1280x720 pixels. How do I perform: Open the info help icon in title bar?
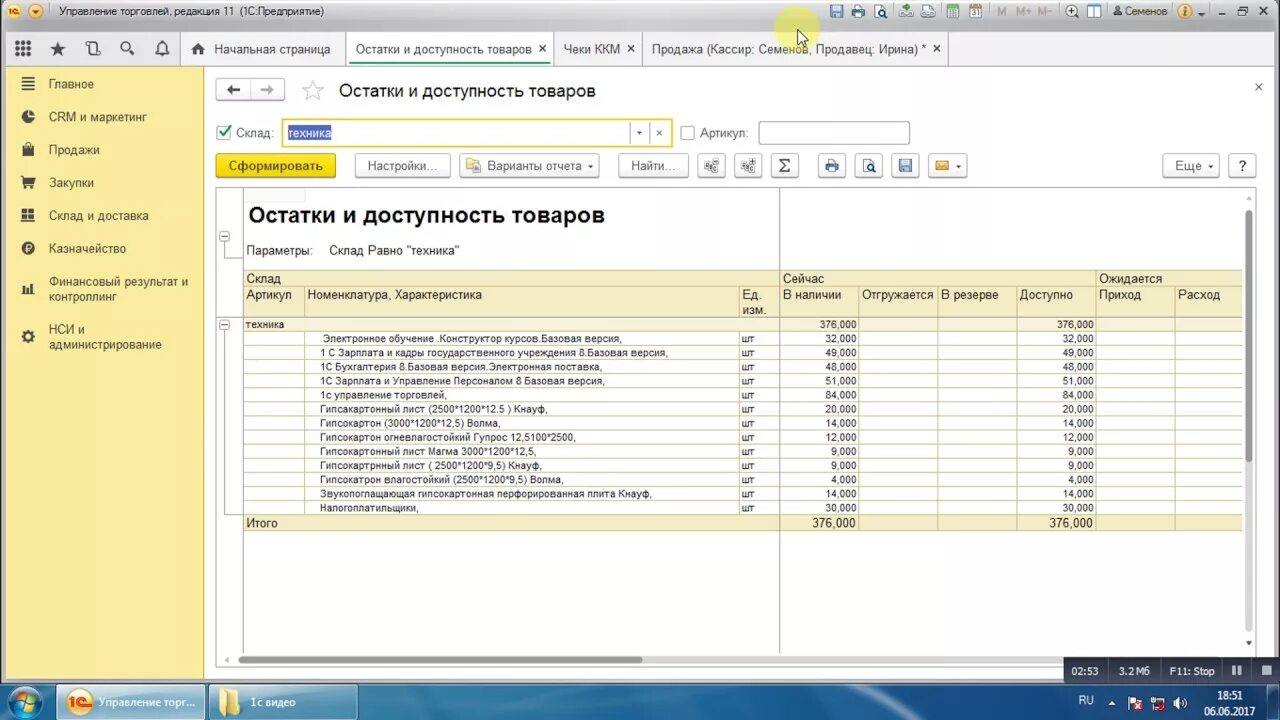coord(1185,11)
